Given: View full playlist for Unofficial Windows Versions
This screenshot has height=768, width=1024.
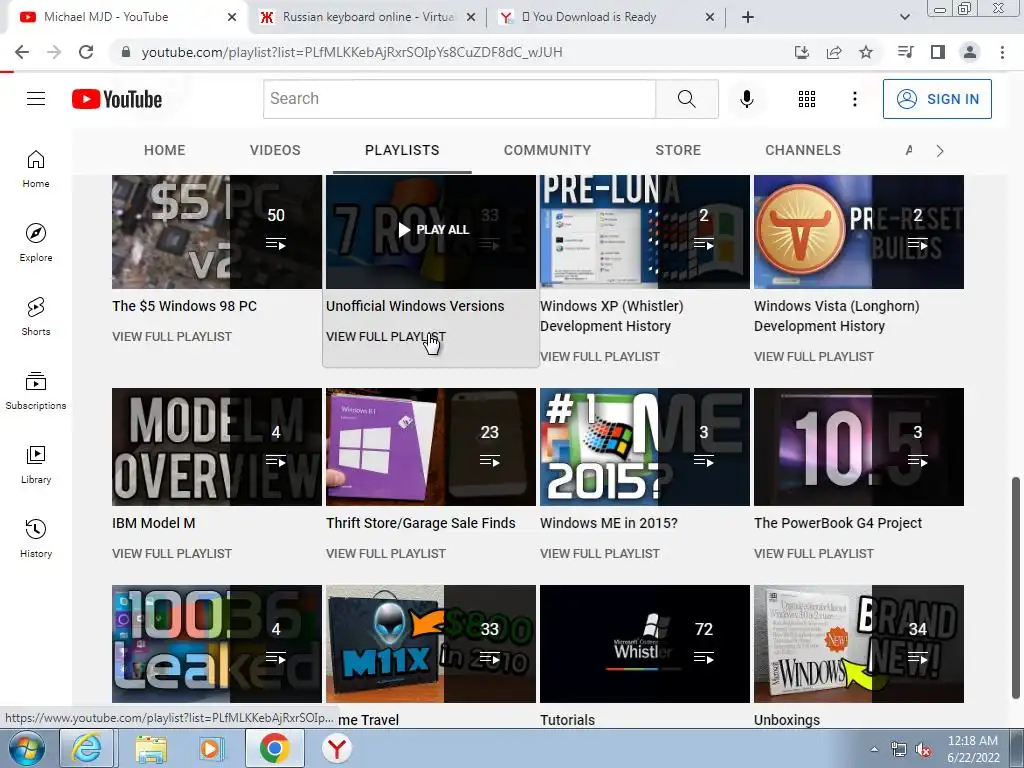Looking at the screenshot, I should click(x=386, y=337).
